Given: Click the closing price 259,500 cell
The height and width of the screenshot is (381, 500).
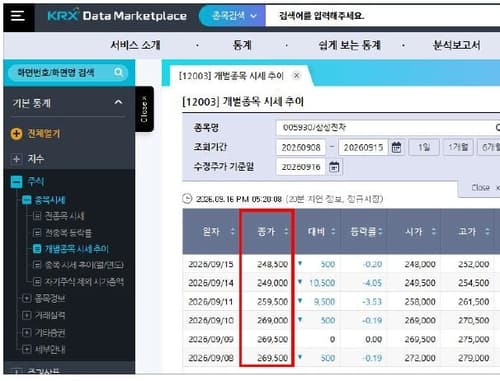Looking at the screenshot, I should (x=267, y=302).
